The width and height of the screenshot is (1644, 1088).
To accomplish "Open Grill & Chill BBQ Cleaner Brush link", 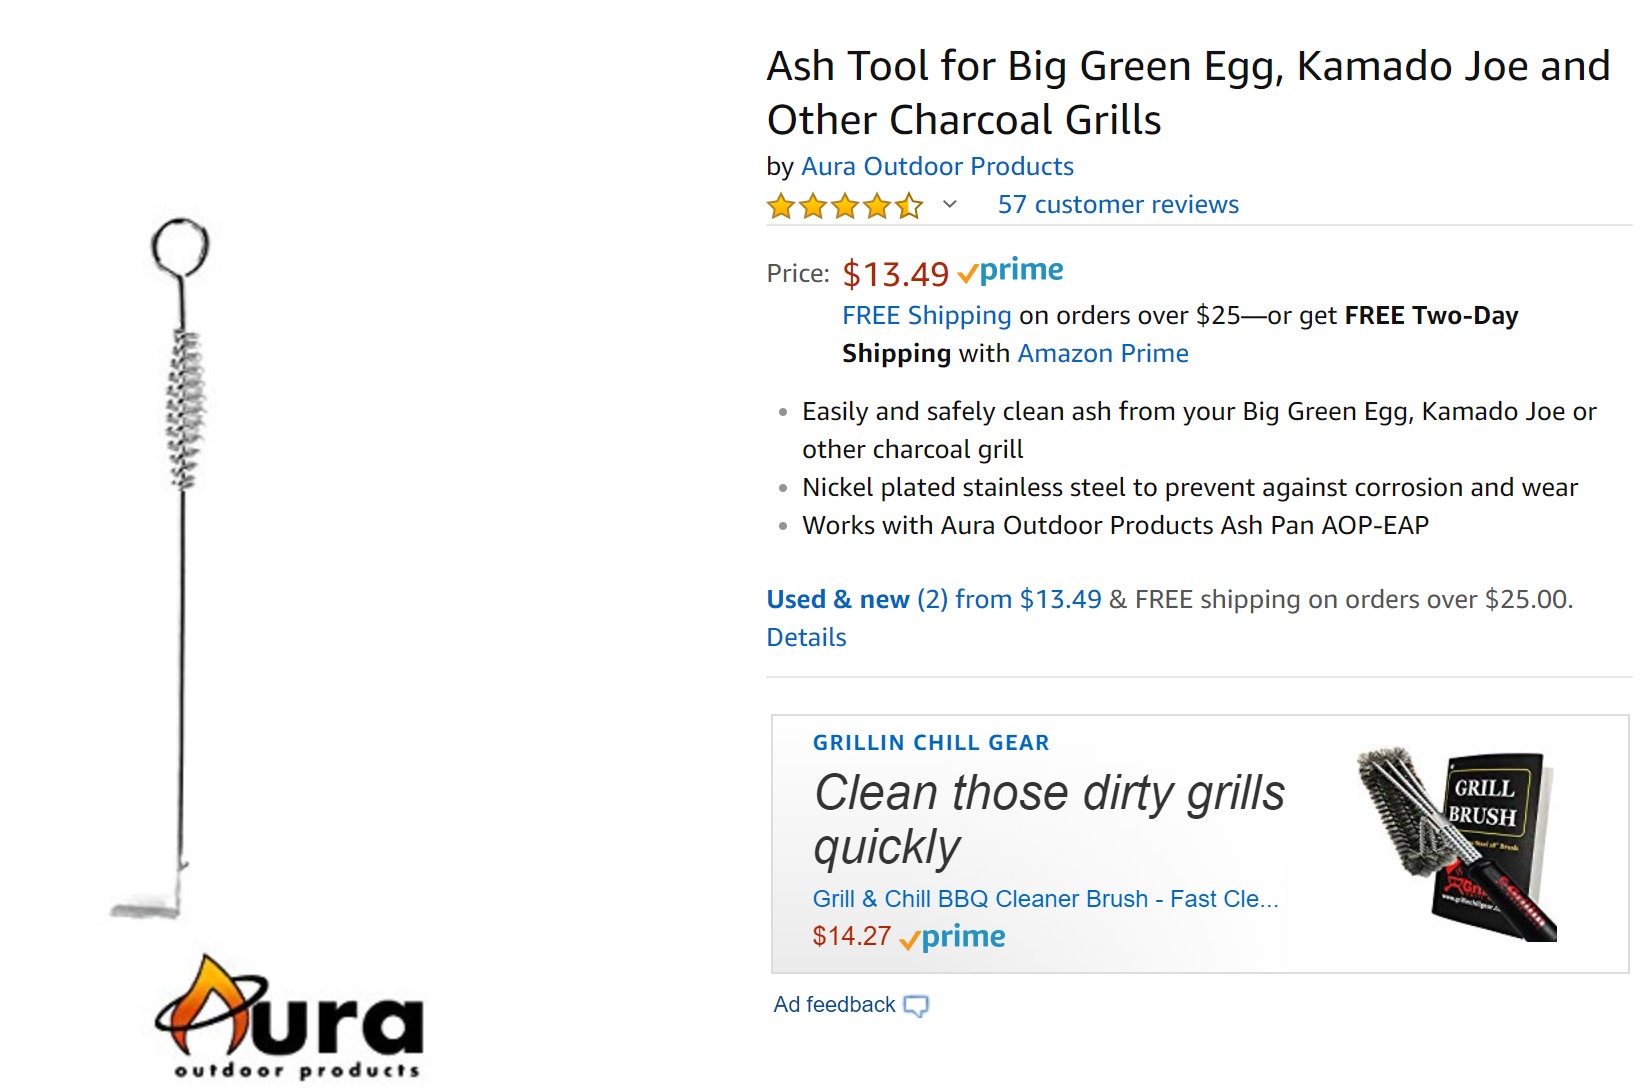I will [x=1045, y=899].
